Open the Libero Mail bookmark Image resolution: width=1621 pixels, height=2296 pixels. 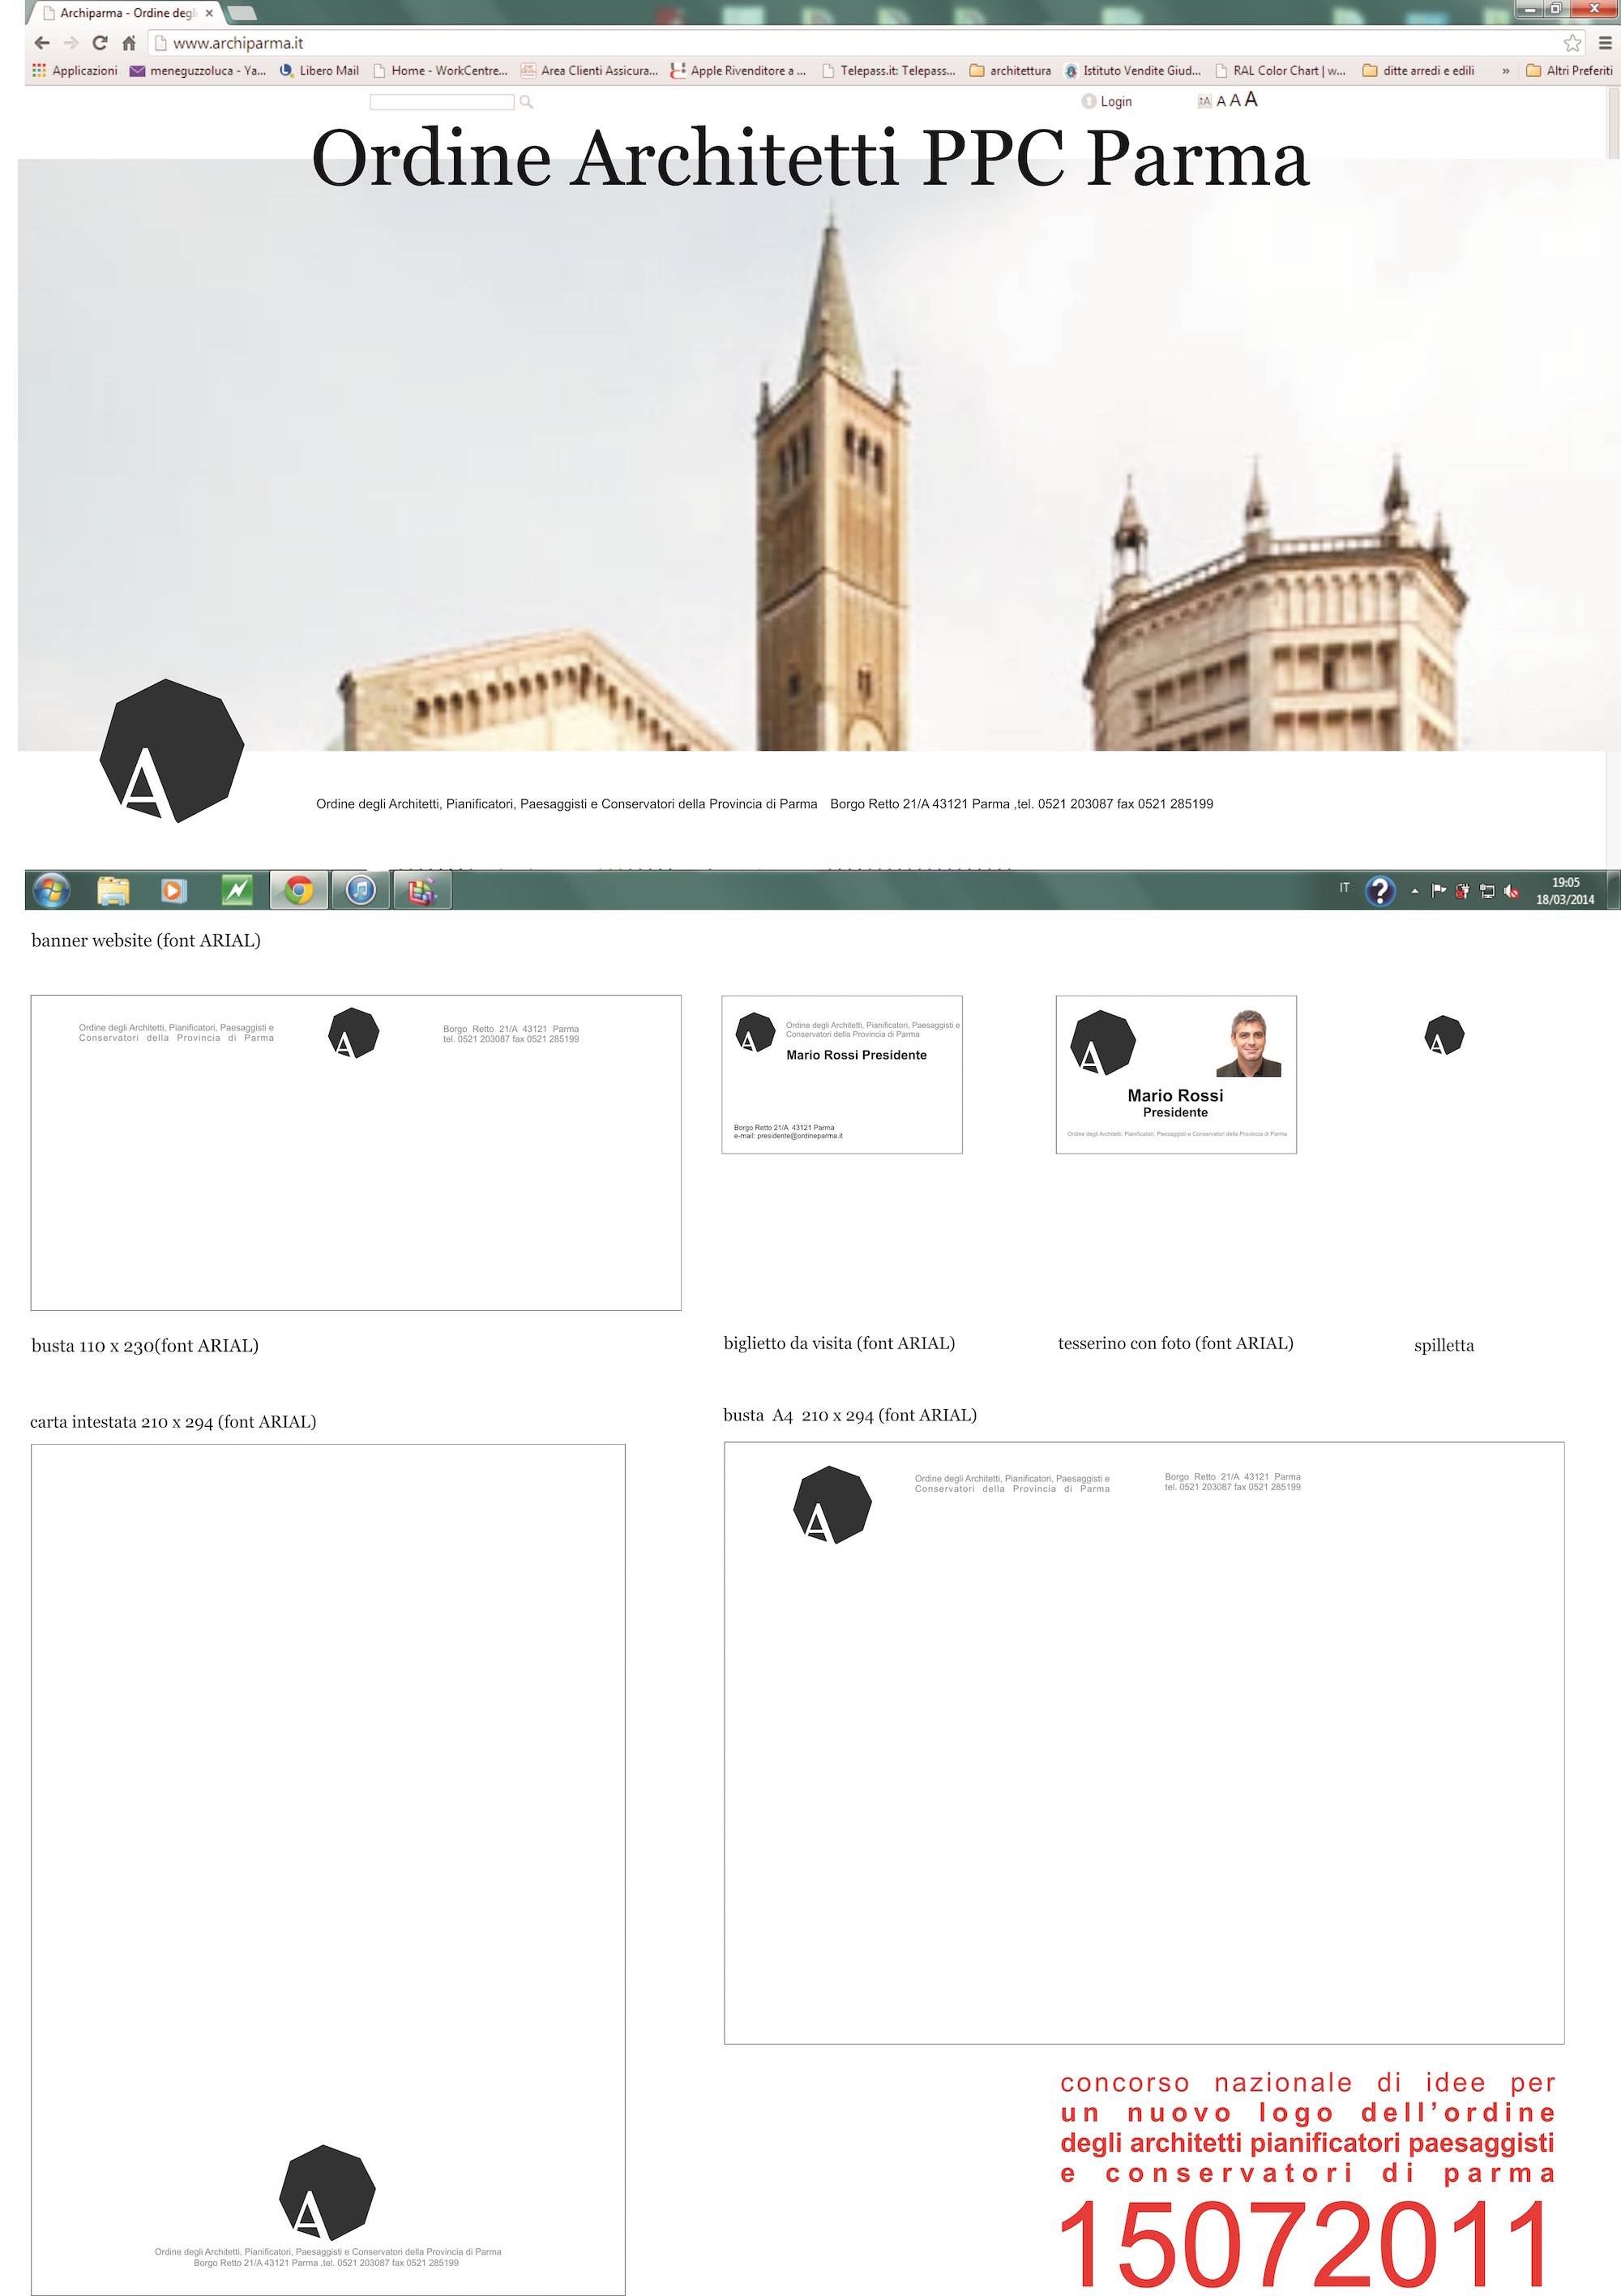tap(319, 71)
